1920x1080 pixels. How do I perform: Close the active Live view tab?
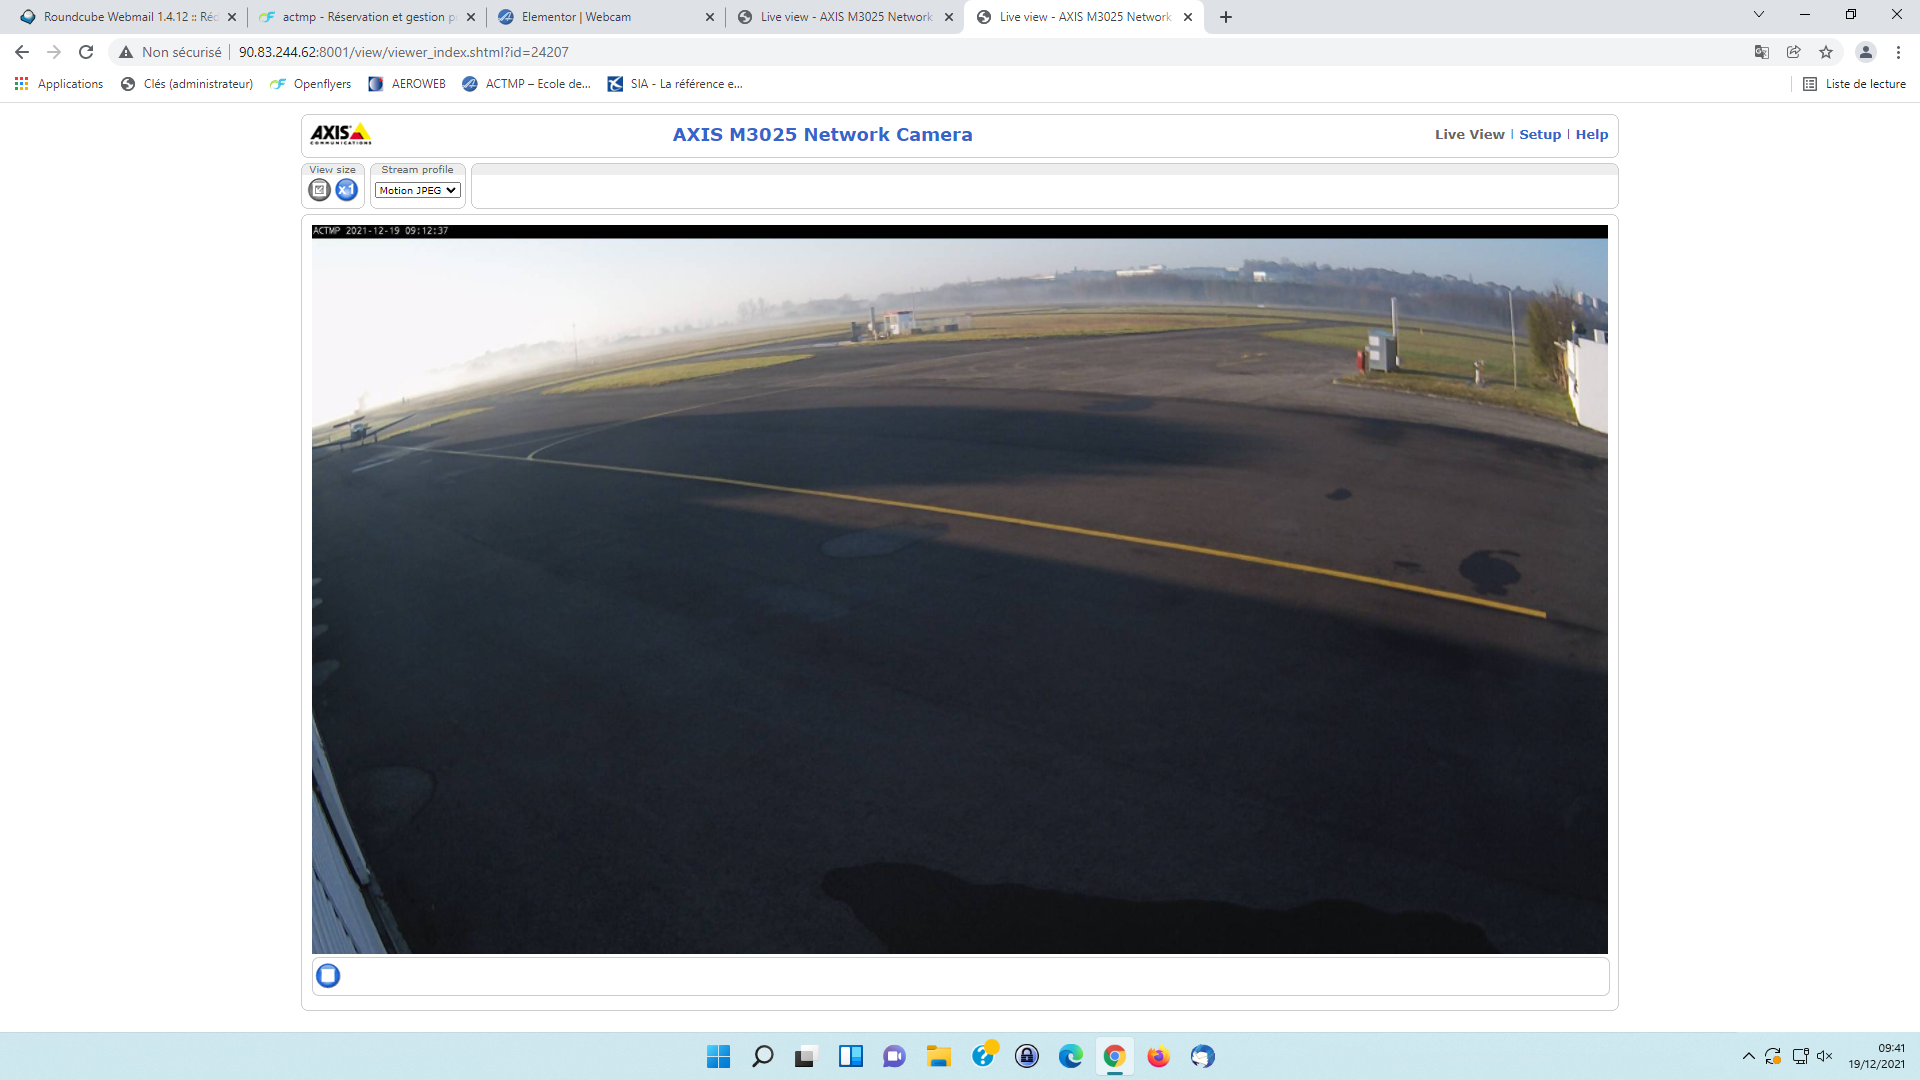pyautogui.click(x=1188, y=17)
